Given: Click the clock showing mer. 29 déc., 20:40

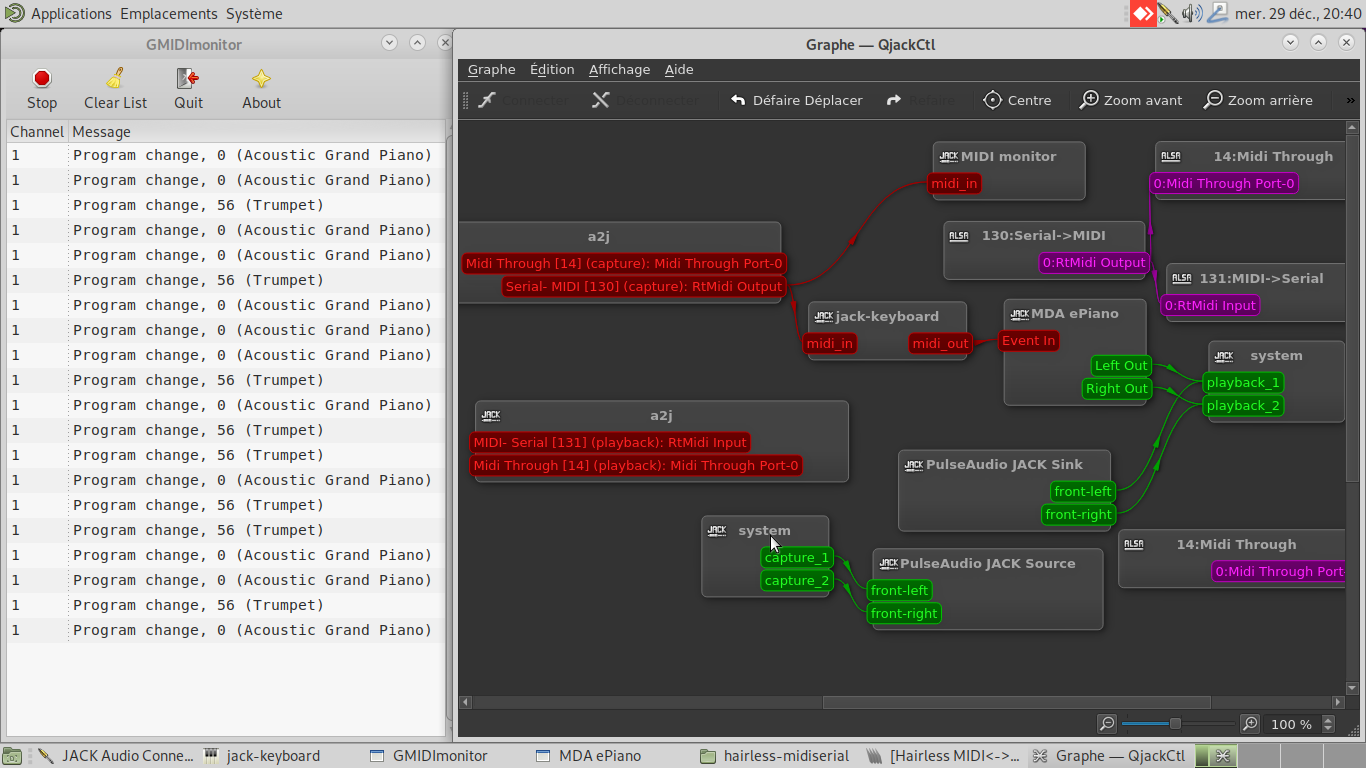Looking at the screenshot, I should tap(1298, 14).
